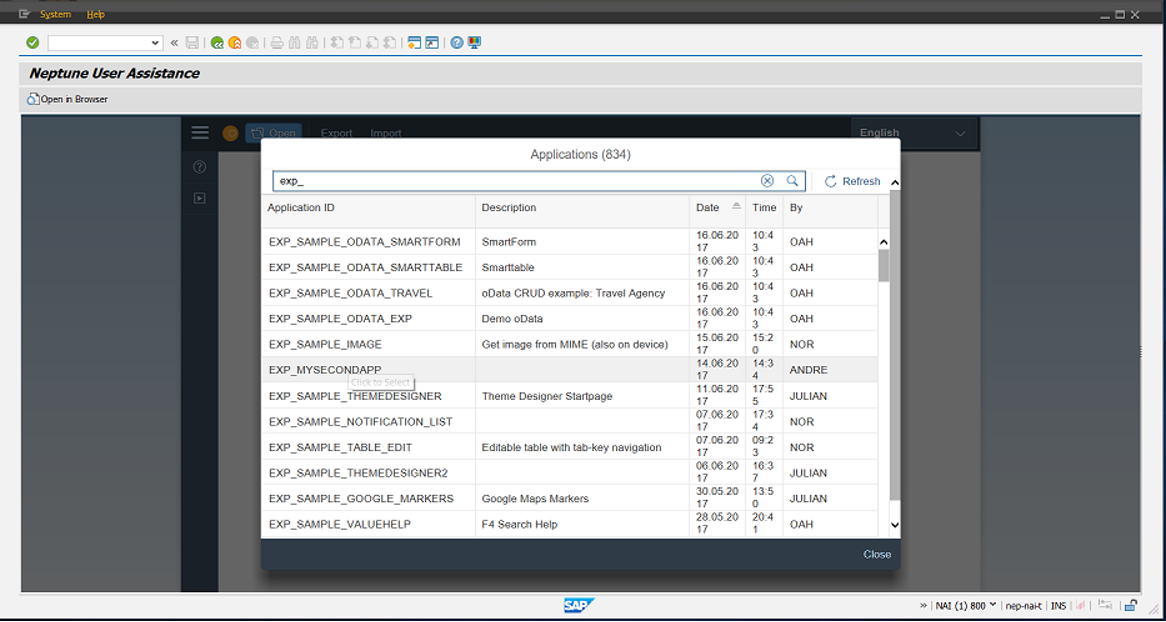Click the Generate Shortcut icon

(432, 43)
